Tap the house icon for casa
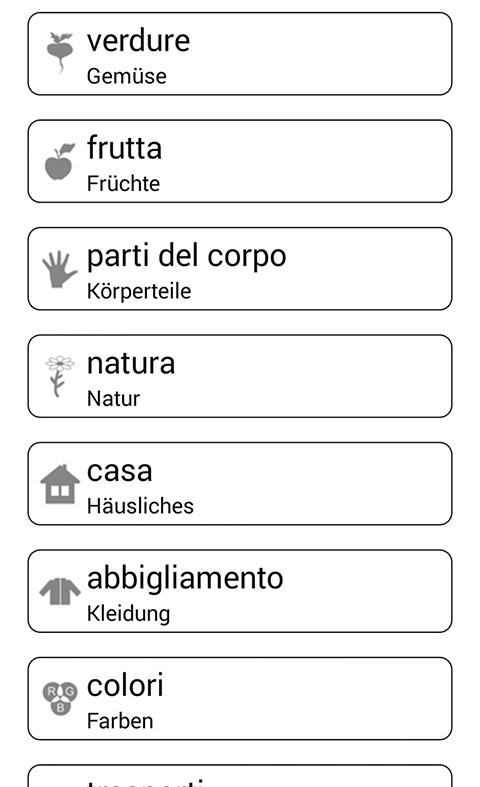This screenshot has width=480, height=787. pos(60,484)
